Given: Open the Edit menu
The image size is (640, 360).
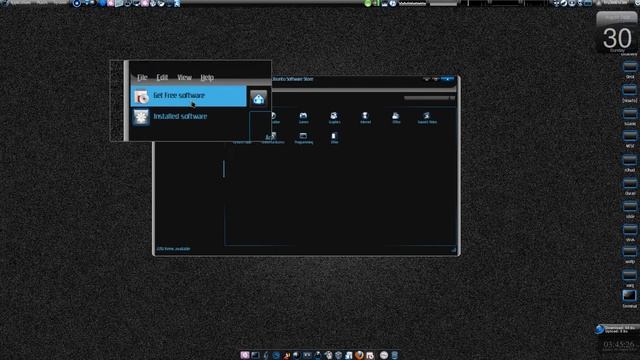Looking at the screenshot, I should point(162,77).
